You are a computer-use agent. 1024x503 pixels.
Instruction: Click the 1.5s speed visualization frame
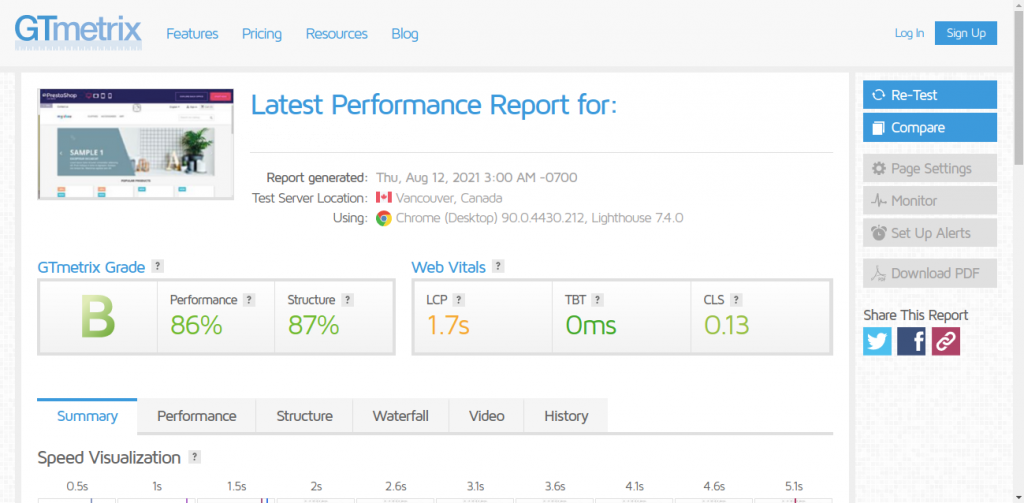(x=236, y=500)
